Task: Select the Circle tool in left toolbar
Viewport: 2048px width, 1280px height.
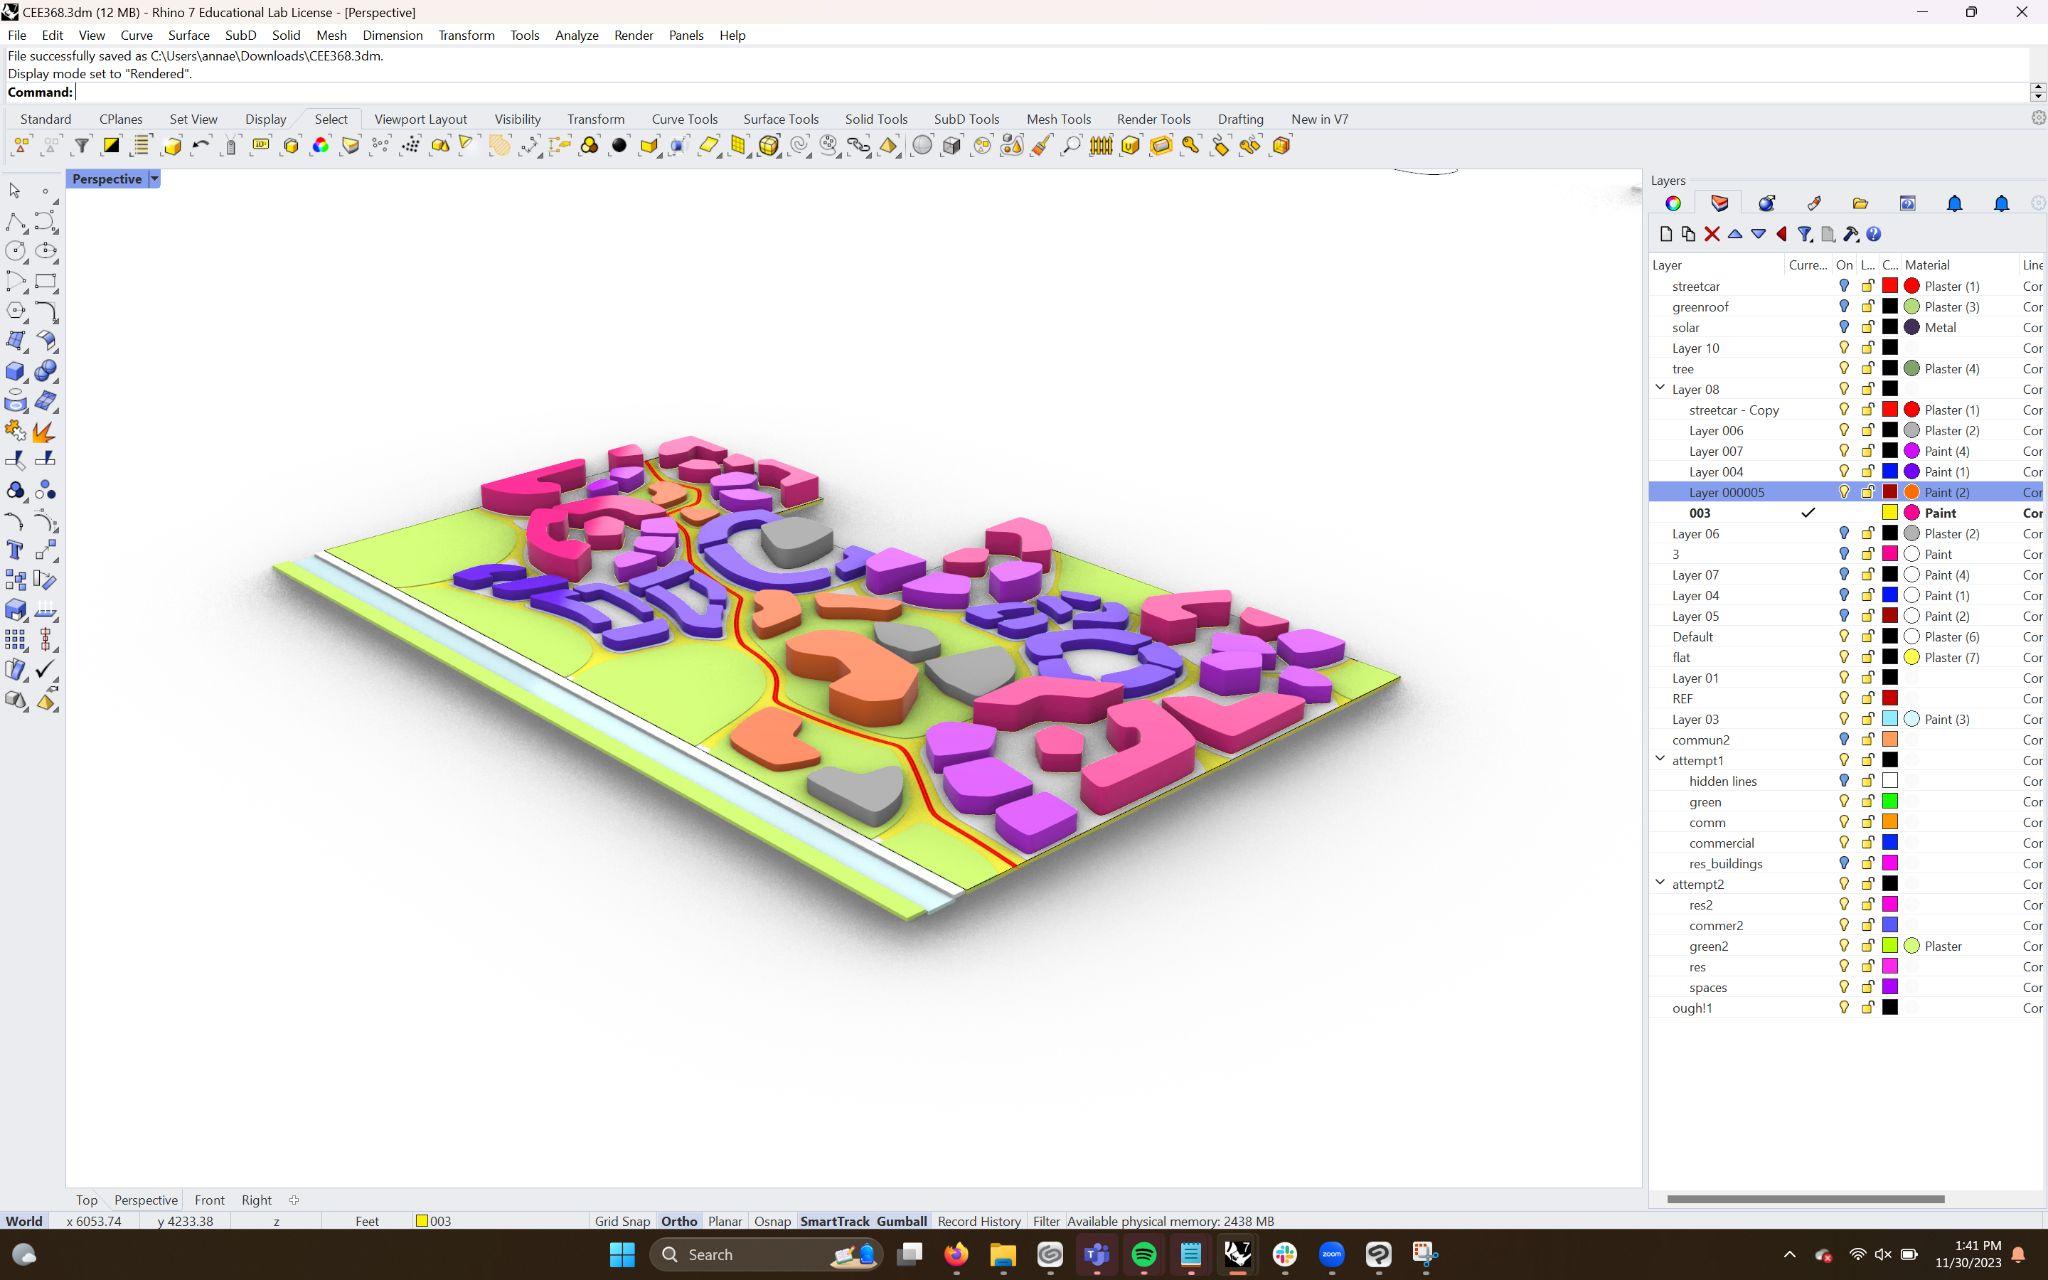Action: (x=15, y=251)
